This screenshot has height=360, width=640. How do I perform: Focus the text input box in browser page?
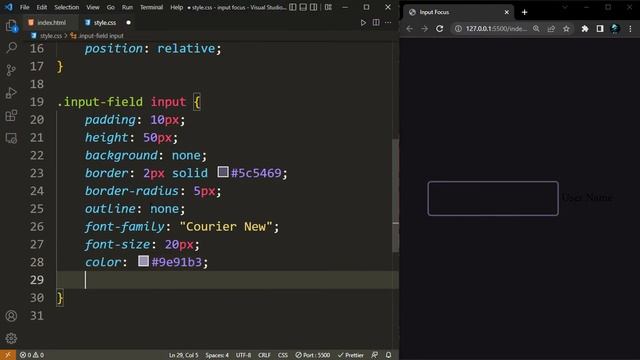[x=493, y=198]
